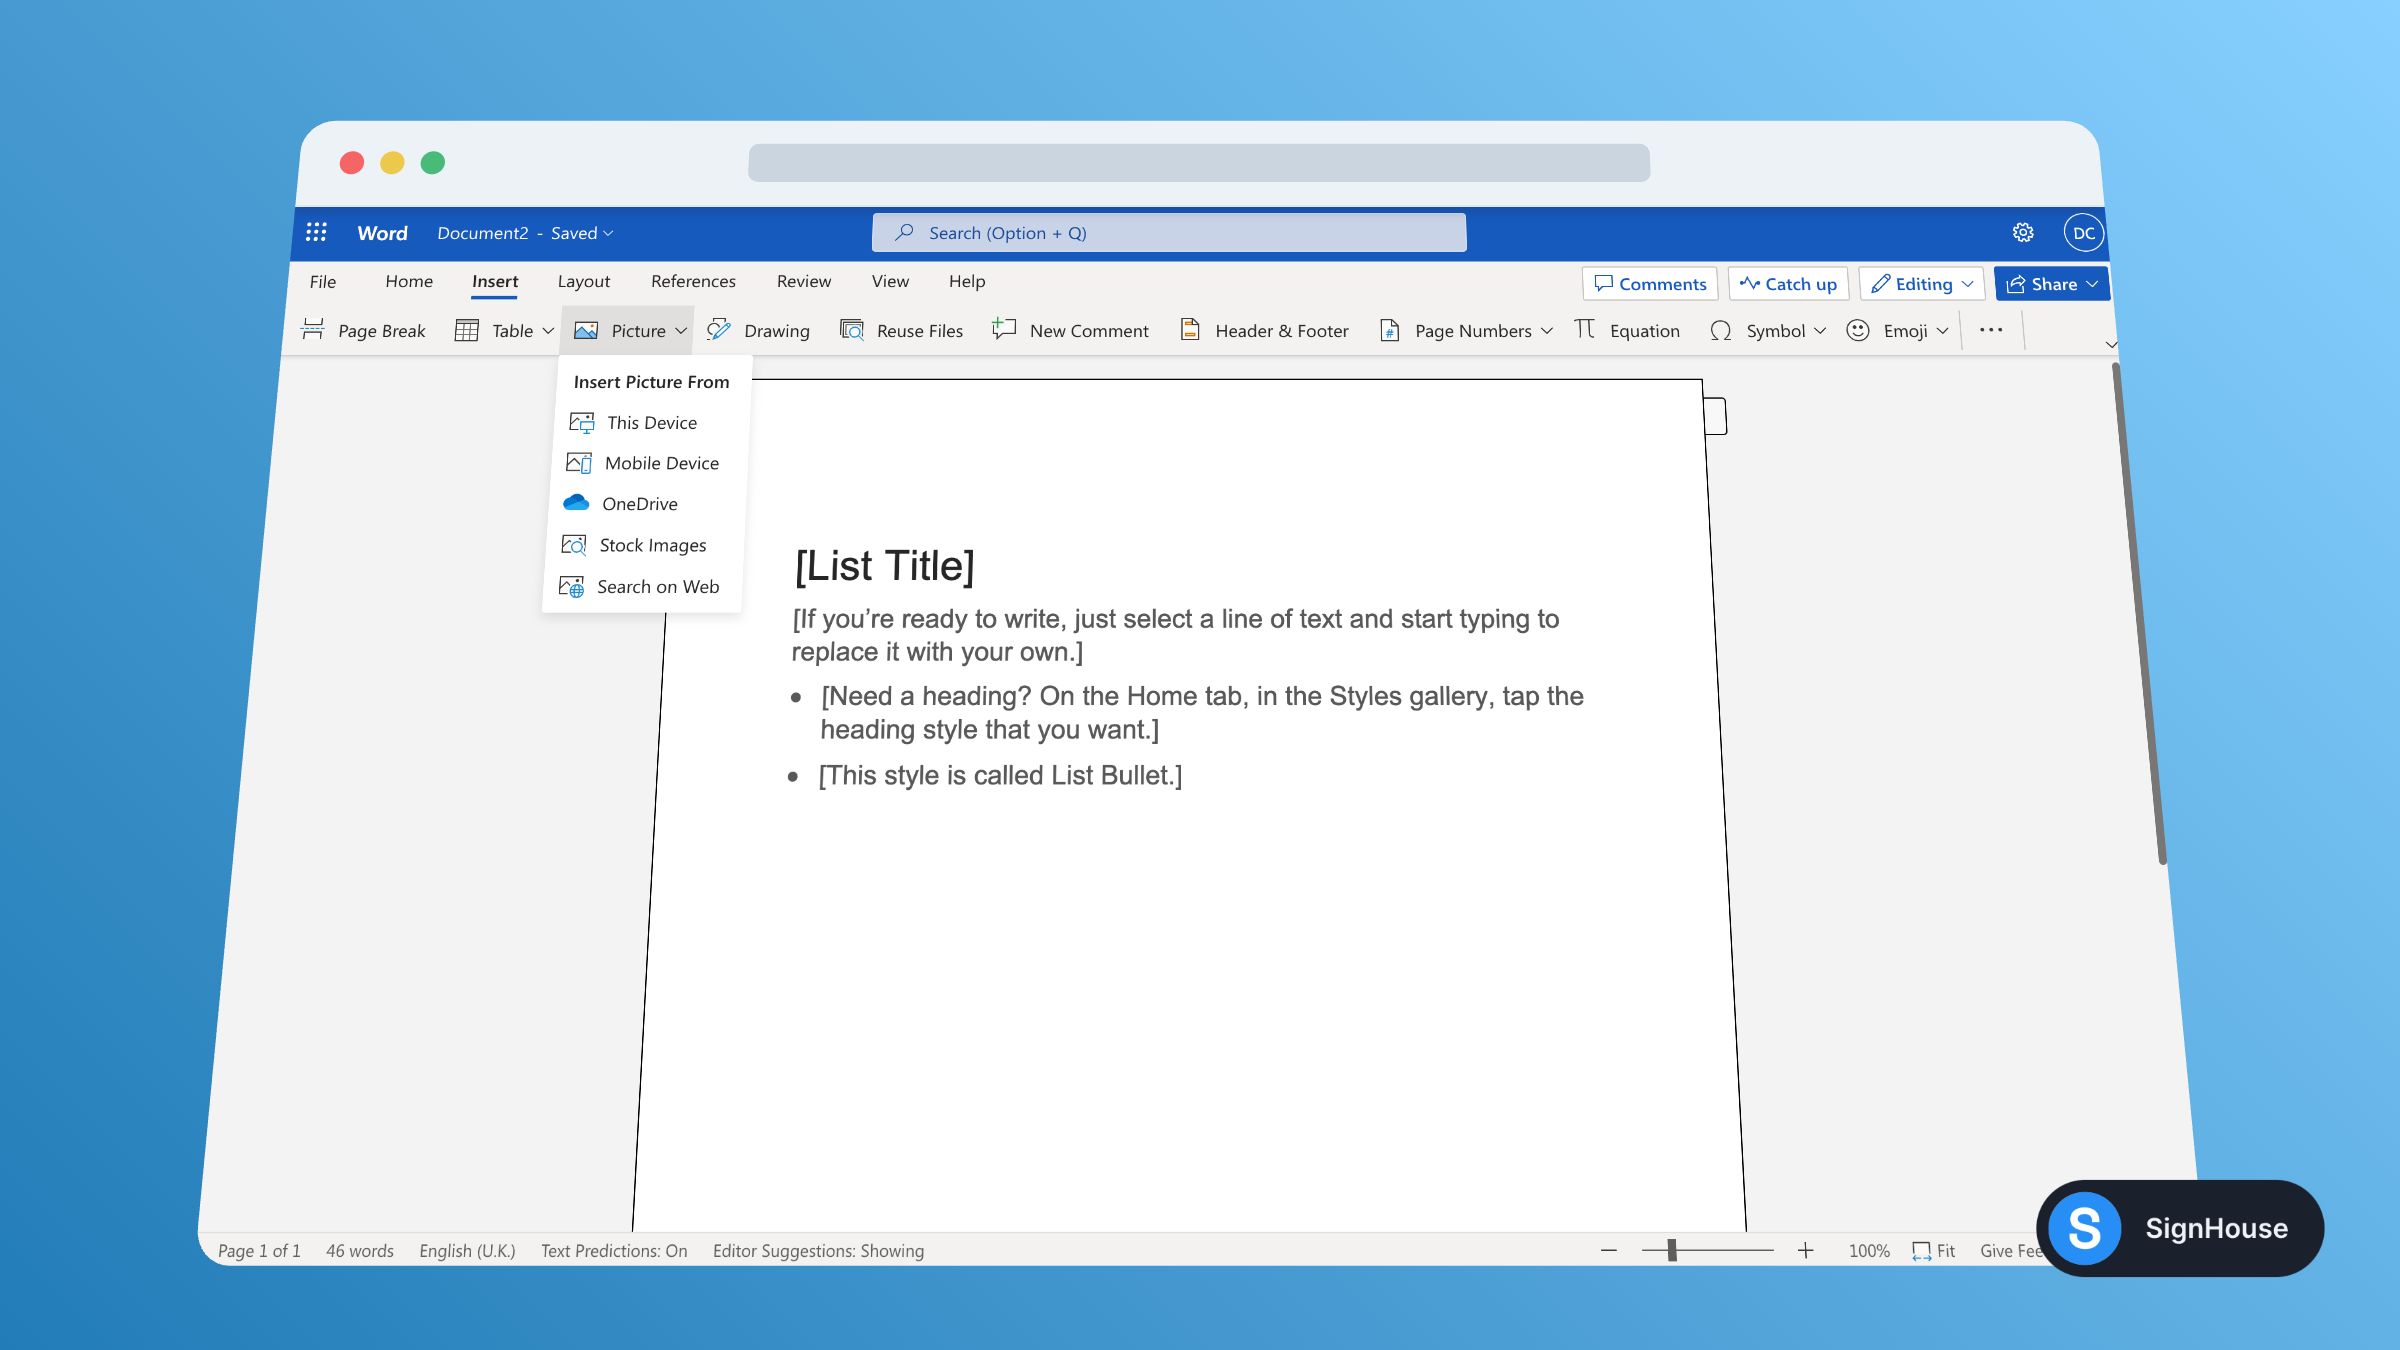
Task: Click the Review ribbon tab
Action: coord(803,280)
